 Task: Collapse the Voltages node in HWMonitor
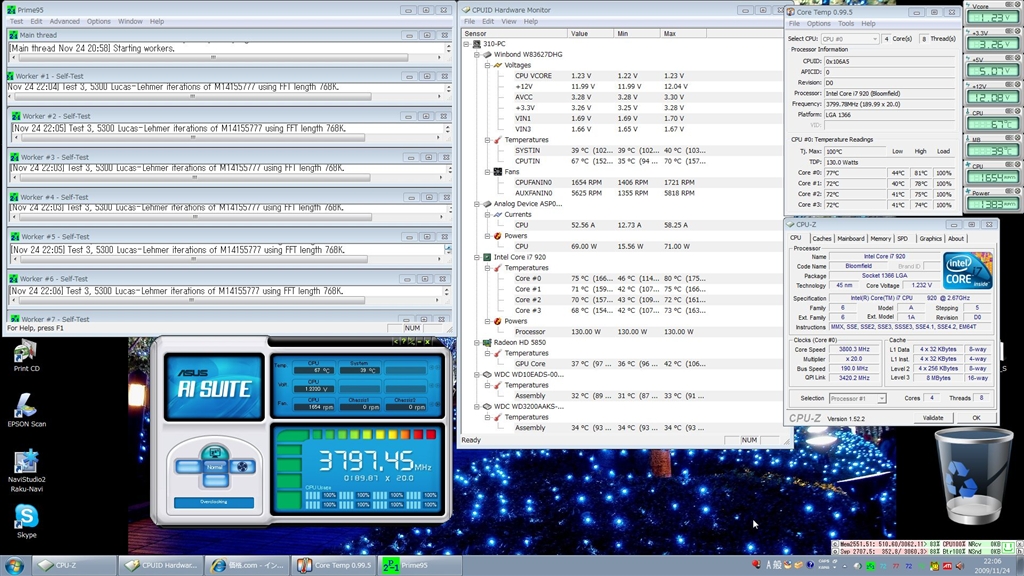pyautogui.click(x=487, y=65)
